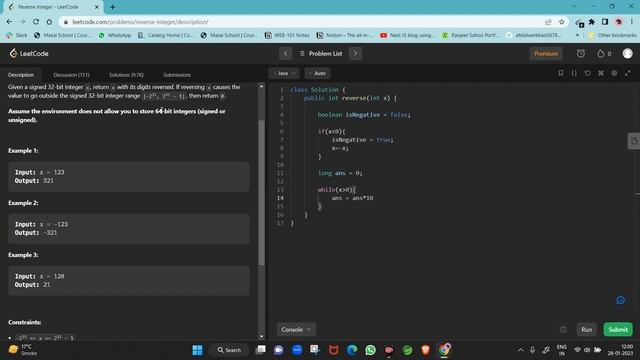Open the blue chat feedback icon

(620, 300)
